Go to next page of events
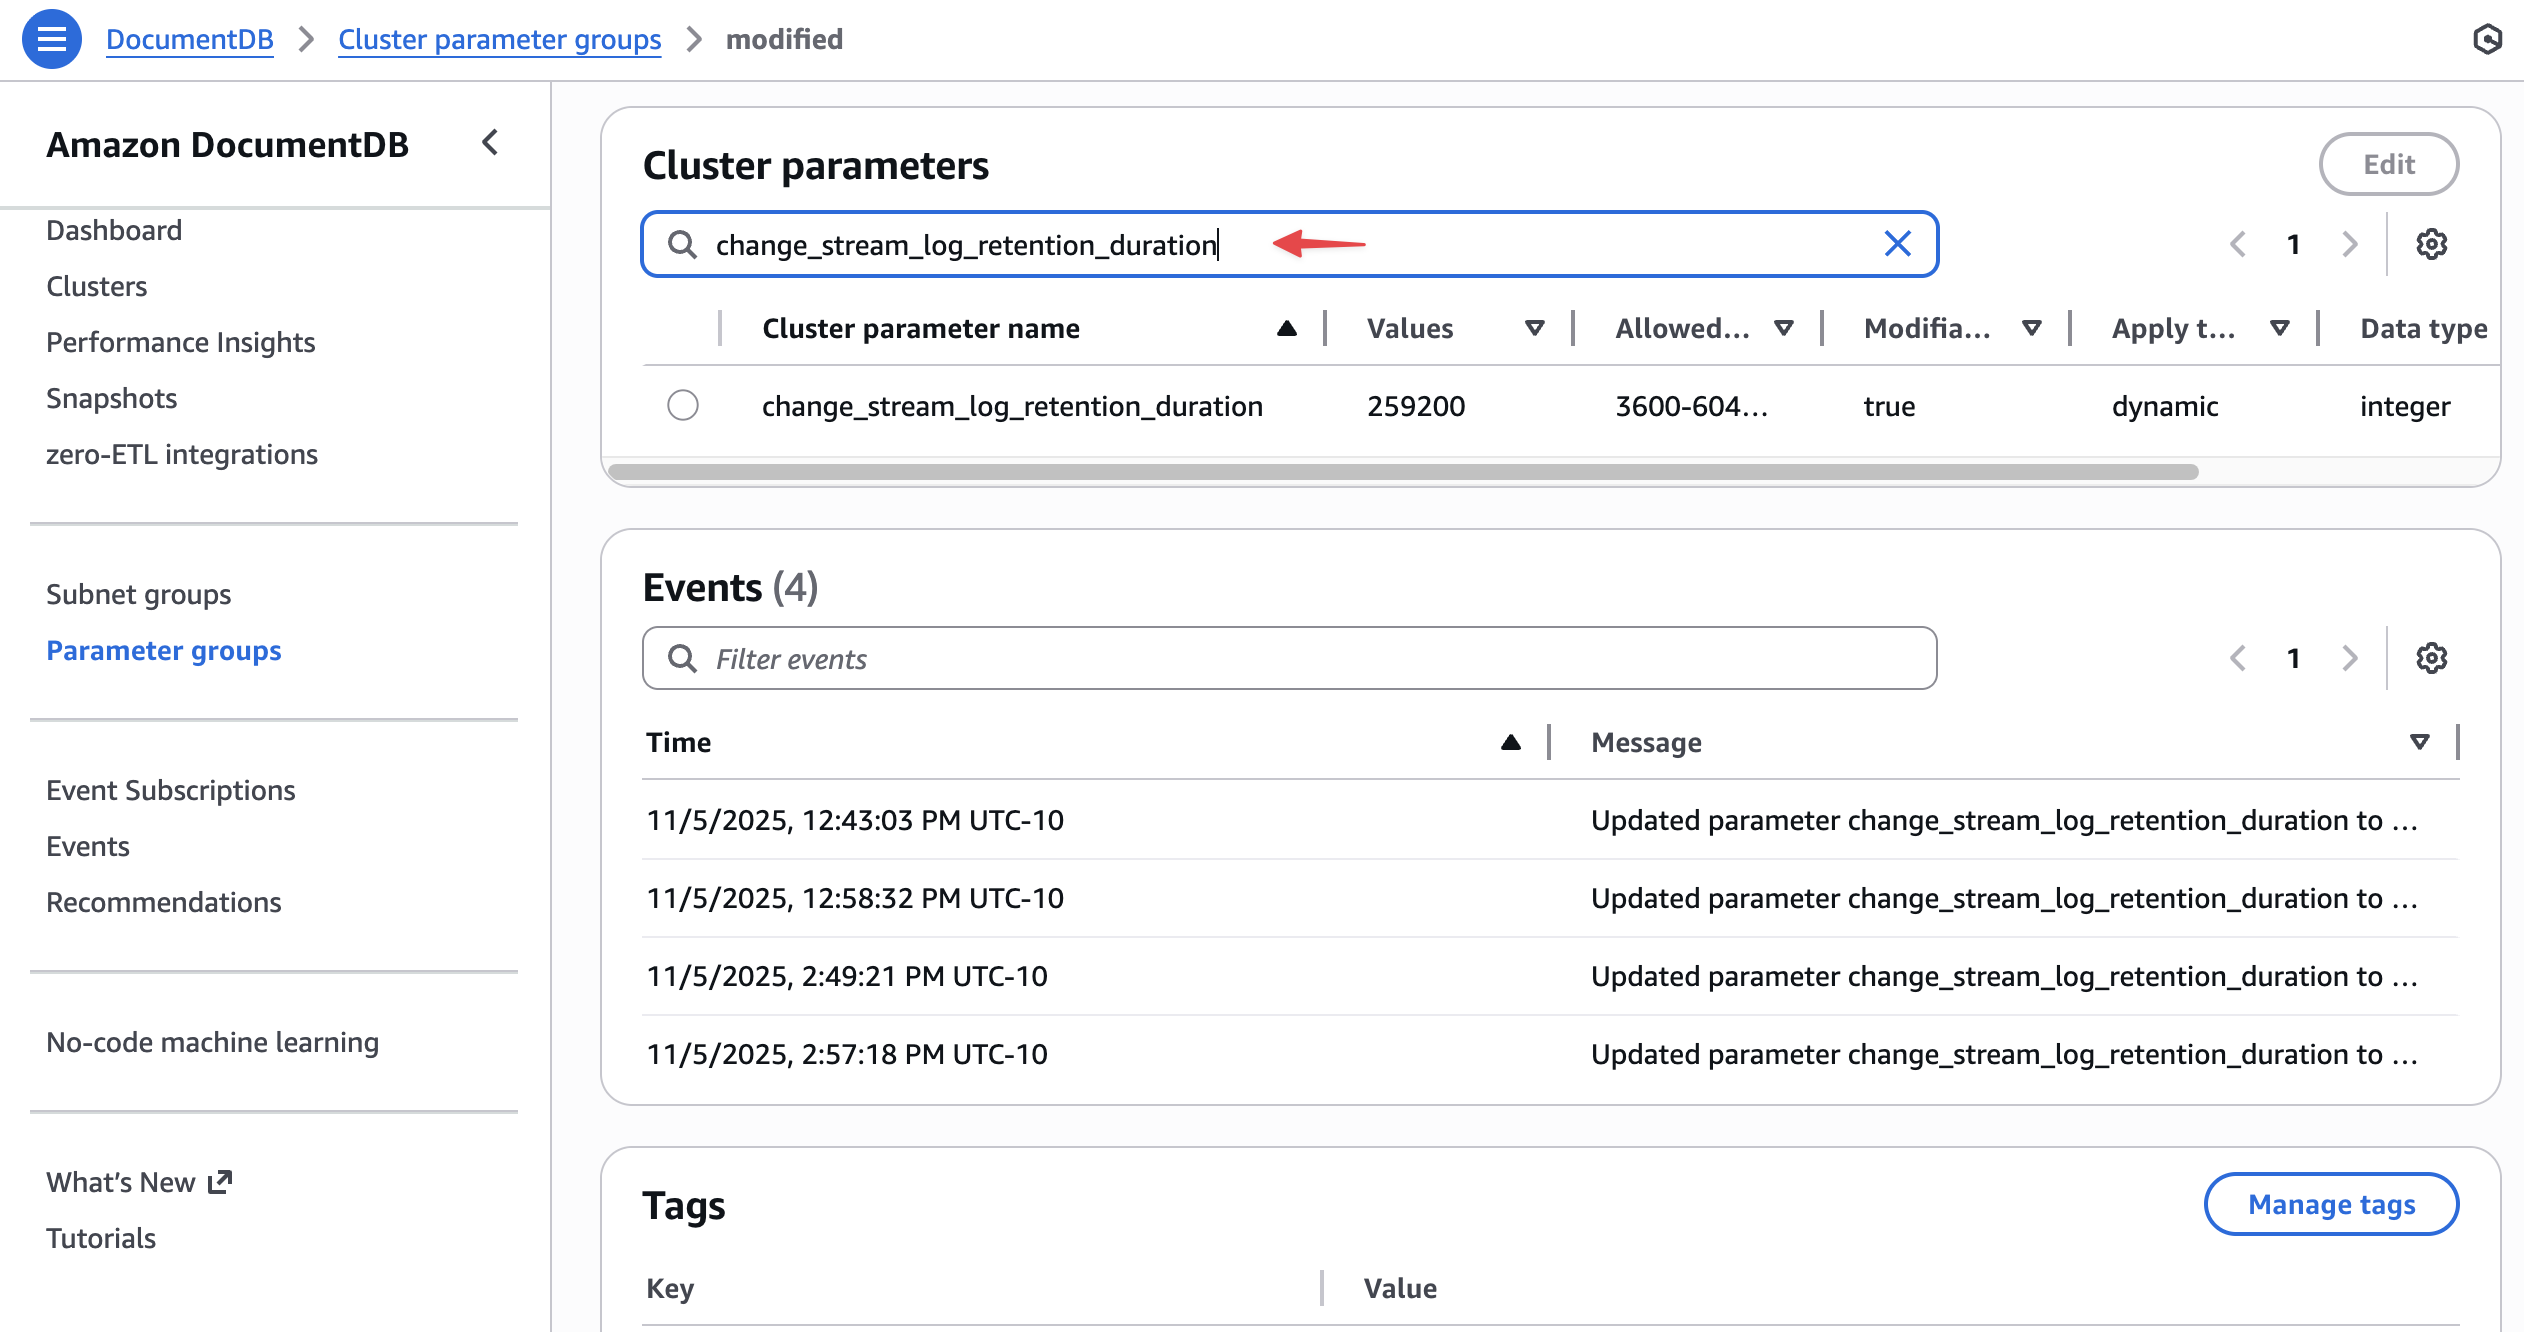Image resolution: width=2524 pixels, height=1332 pixels. pos(2350,657)
